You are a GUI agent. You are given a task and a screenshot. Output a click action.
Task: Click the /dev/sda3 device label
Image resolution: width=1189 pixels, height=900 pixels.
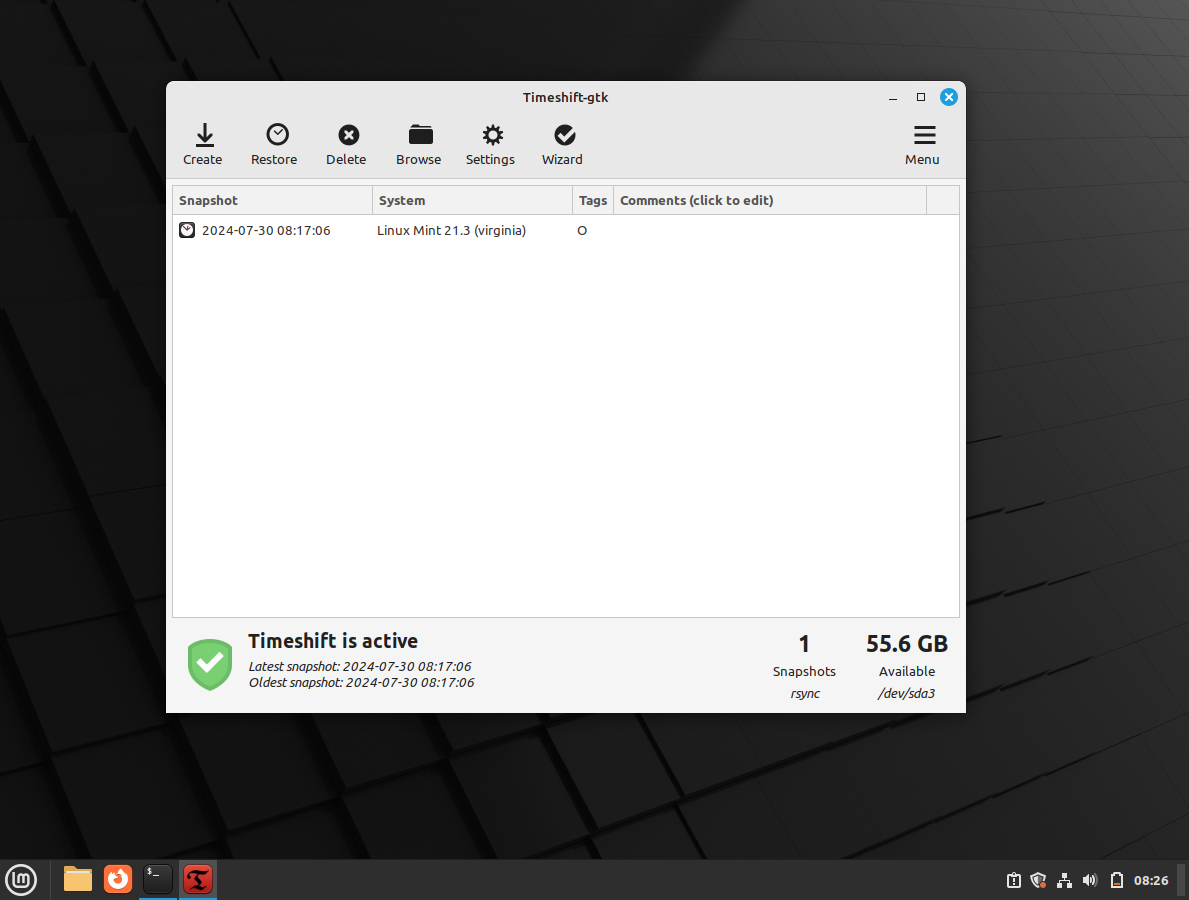pyautogui.click(x=907, y=694)
